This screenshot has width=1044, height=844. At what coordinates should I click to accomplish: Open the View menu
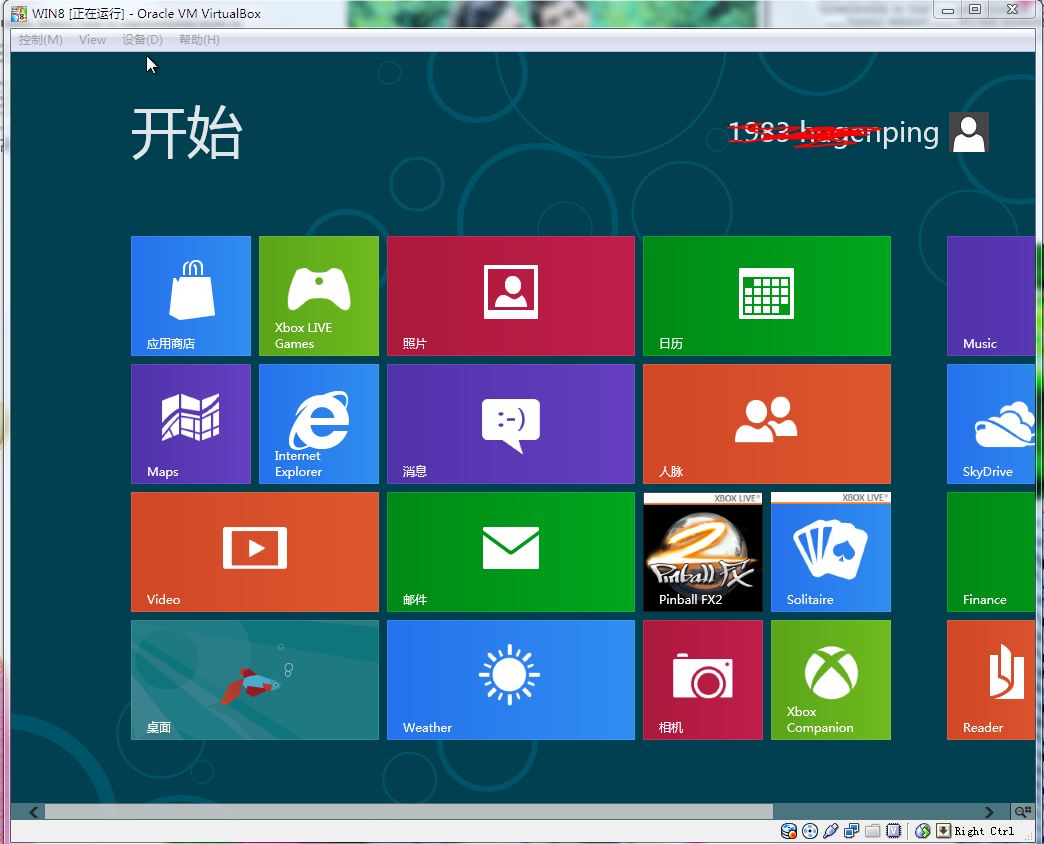pyautogui.click(x=92, y=40)
